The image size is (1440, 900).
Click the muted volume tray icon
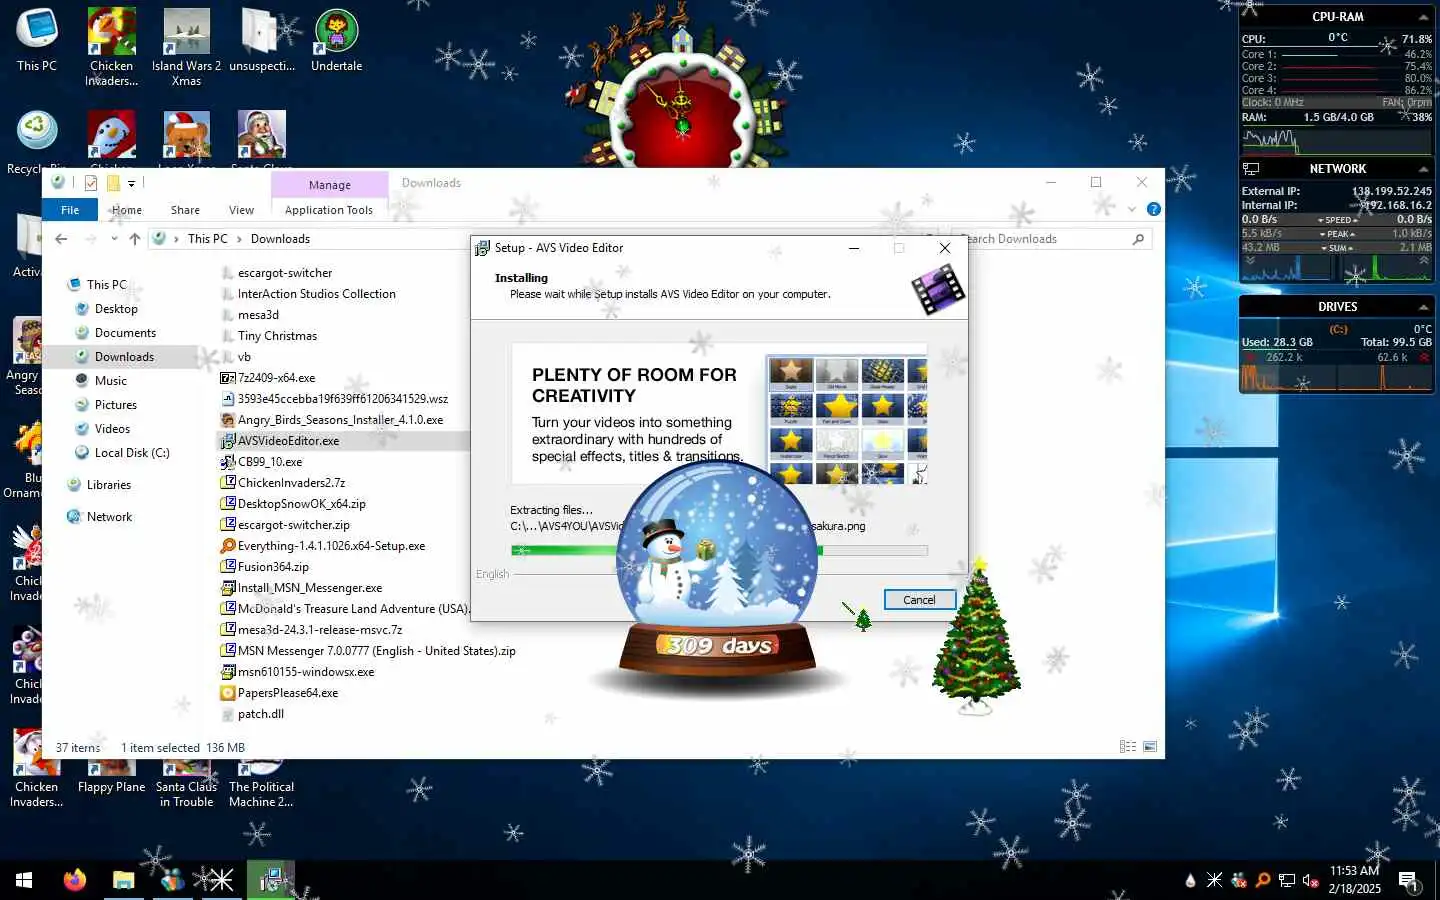(1310, 880)
